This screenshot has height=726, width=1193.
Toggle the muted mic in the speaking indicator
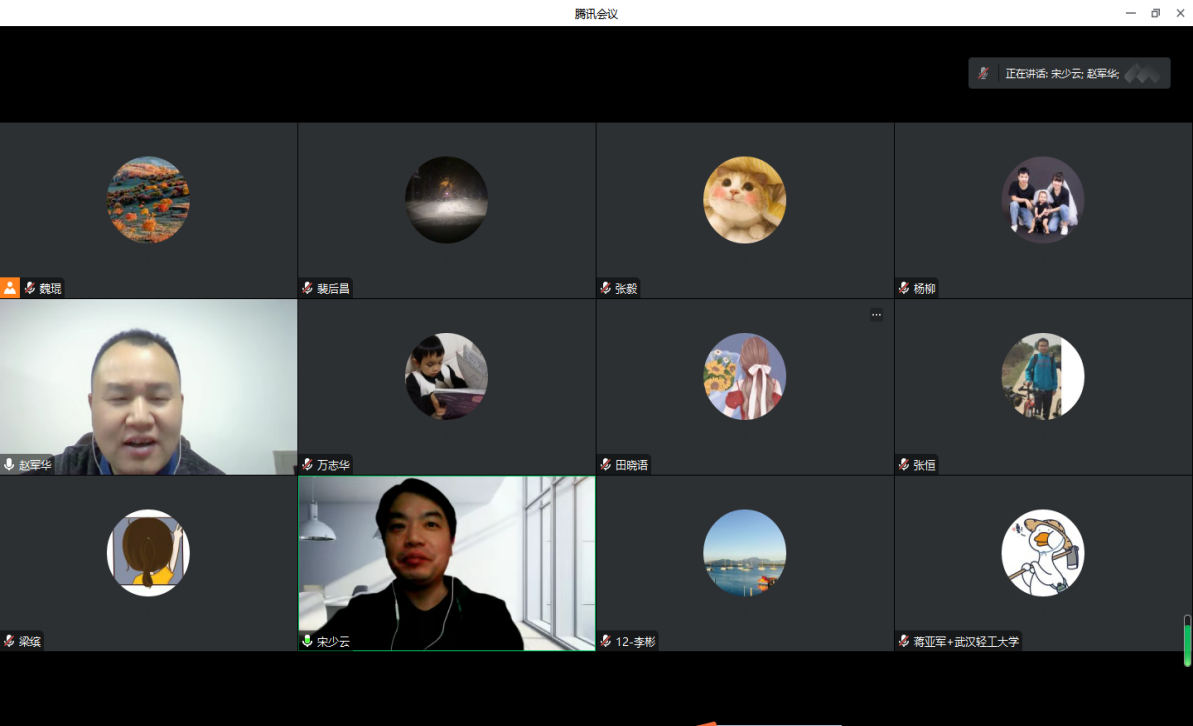pos(984,73)
